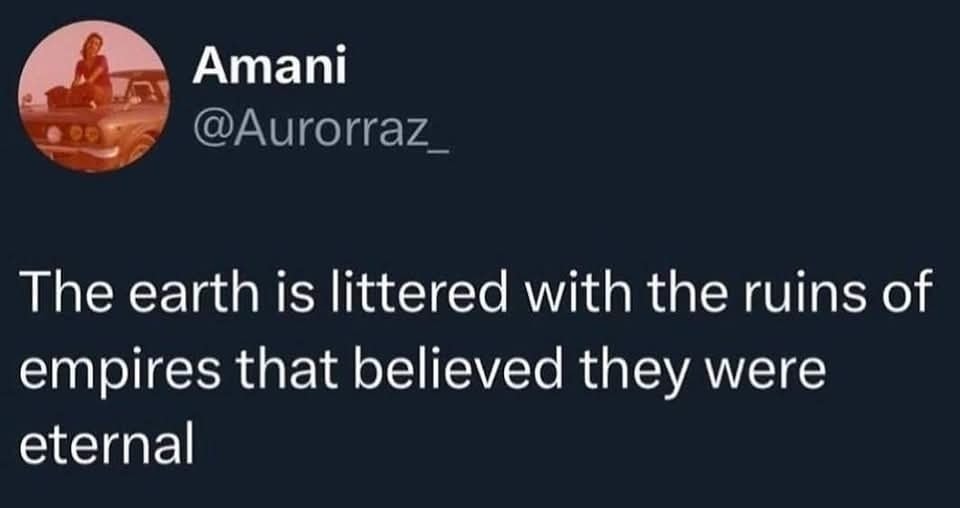Click the person sitting in the avatar photo

pos(93,72)
